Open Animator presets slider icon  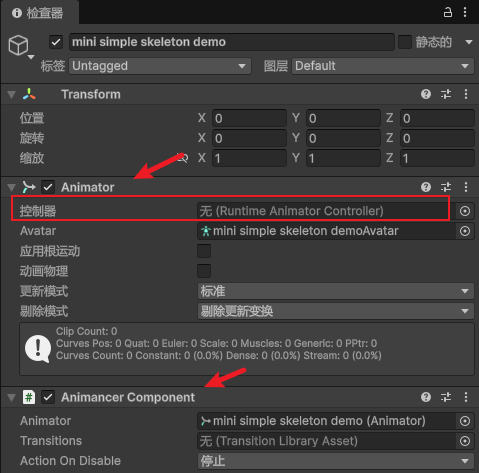(446, 187)
